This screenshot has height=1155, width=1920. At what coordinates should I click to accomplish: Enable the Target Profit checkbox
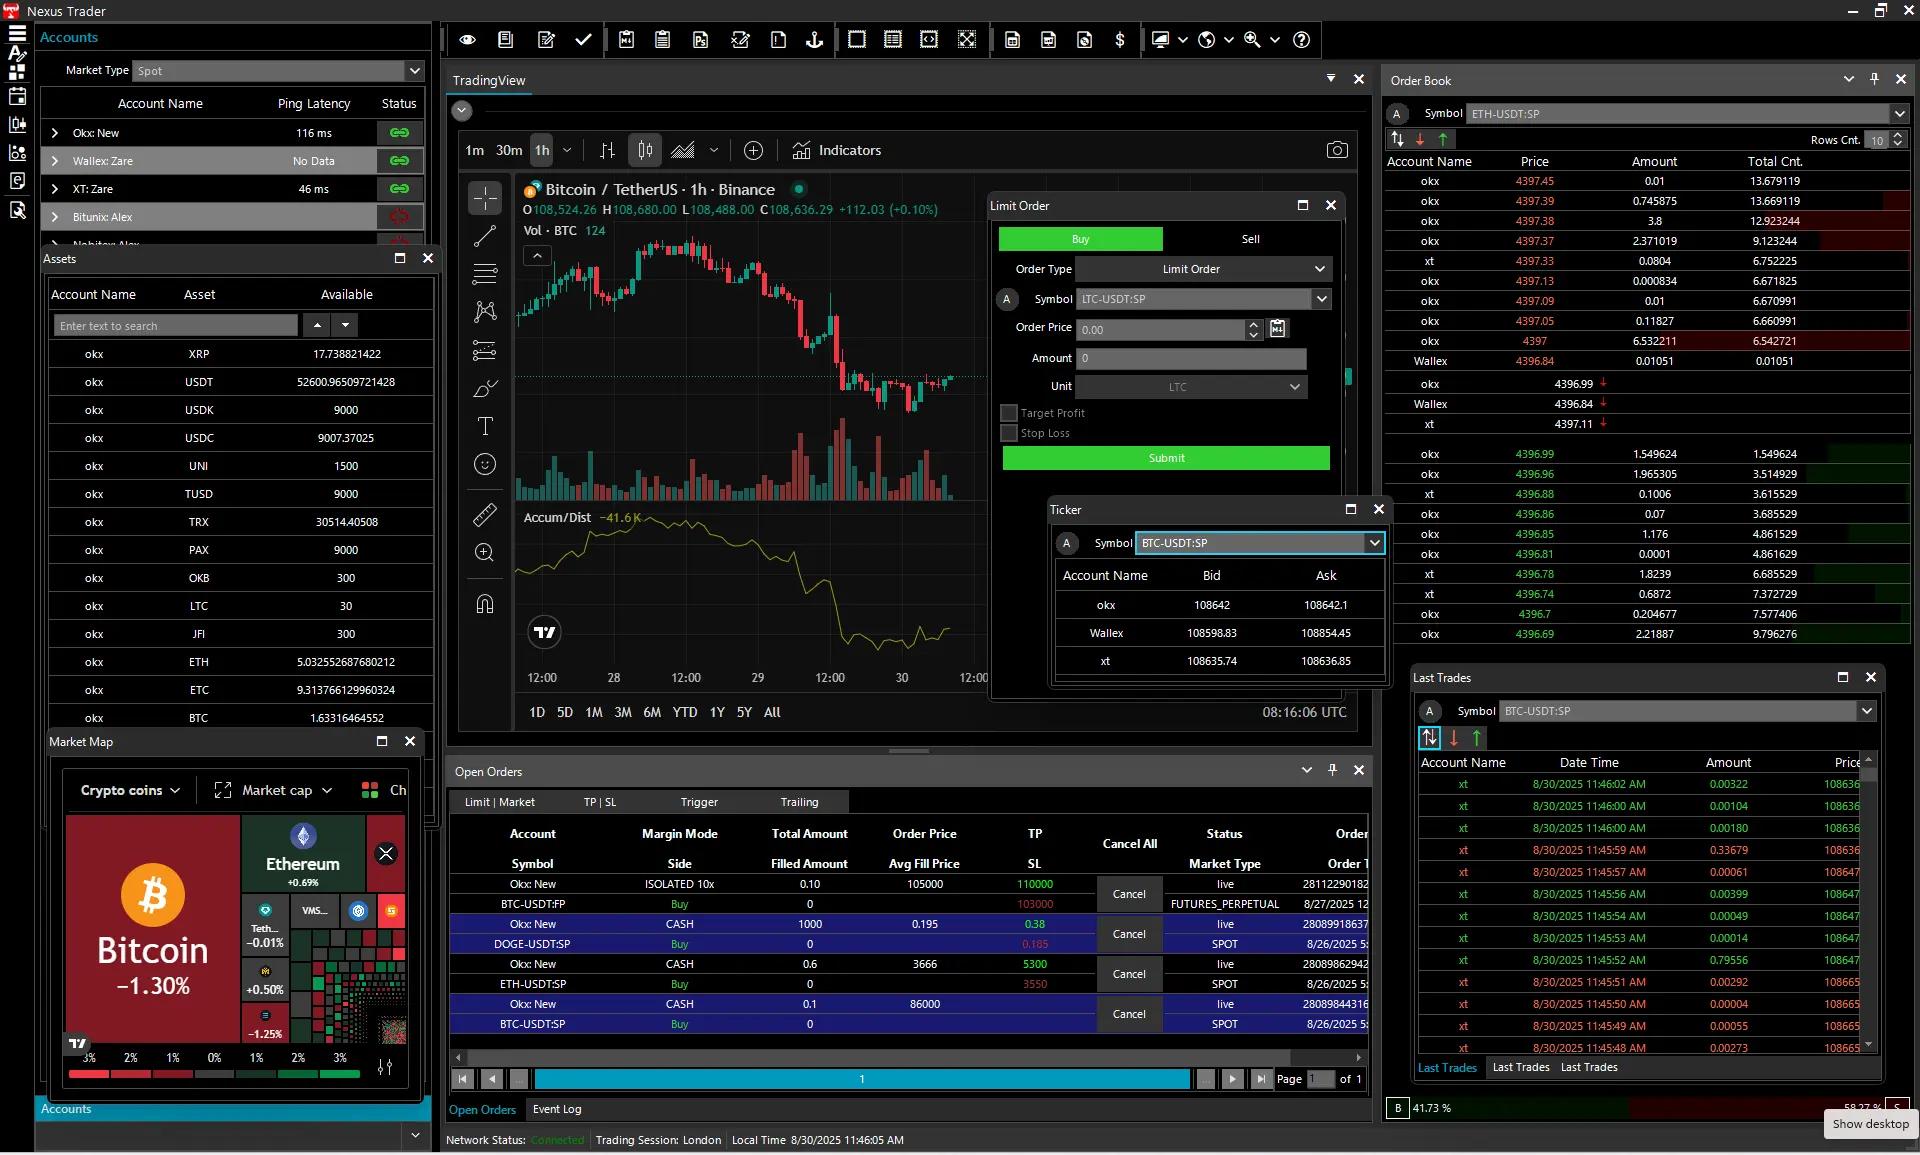point(1009,412)
